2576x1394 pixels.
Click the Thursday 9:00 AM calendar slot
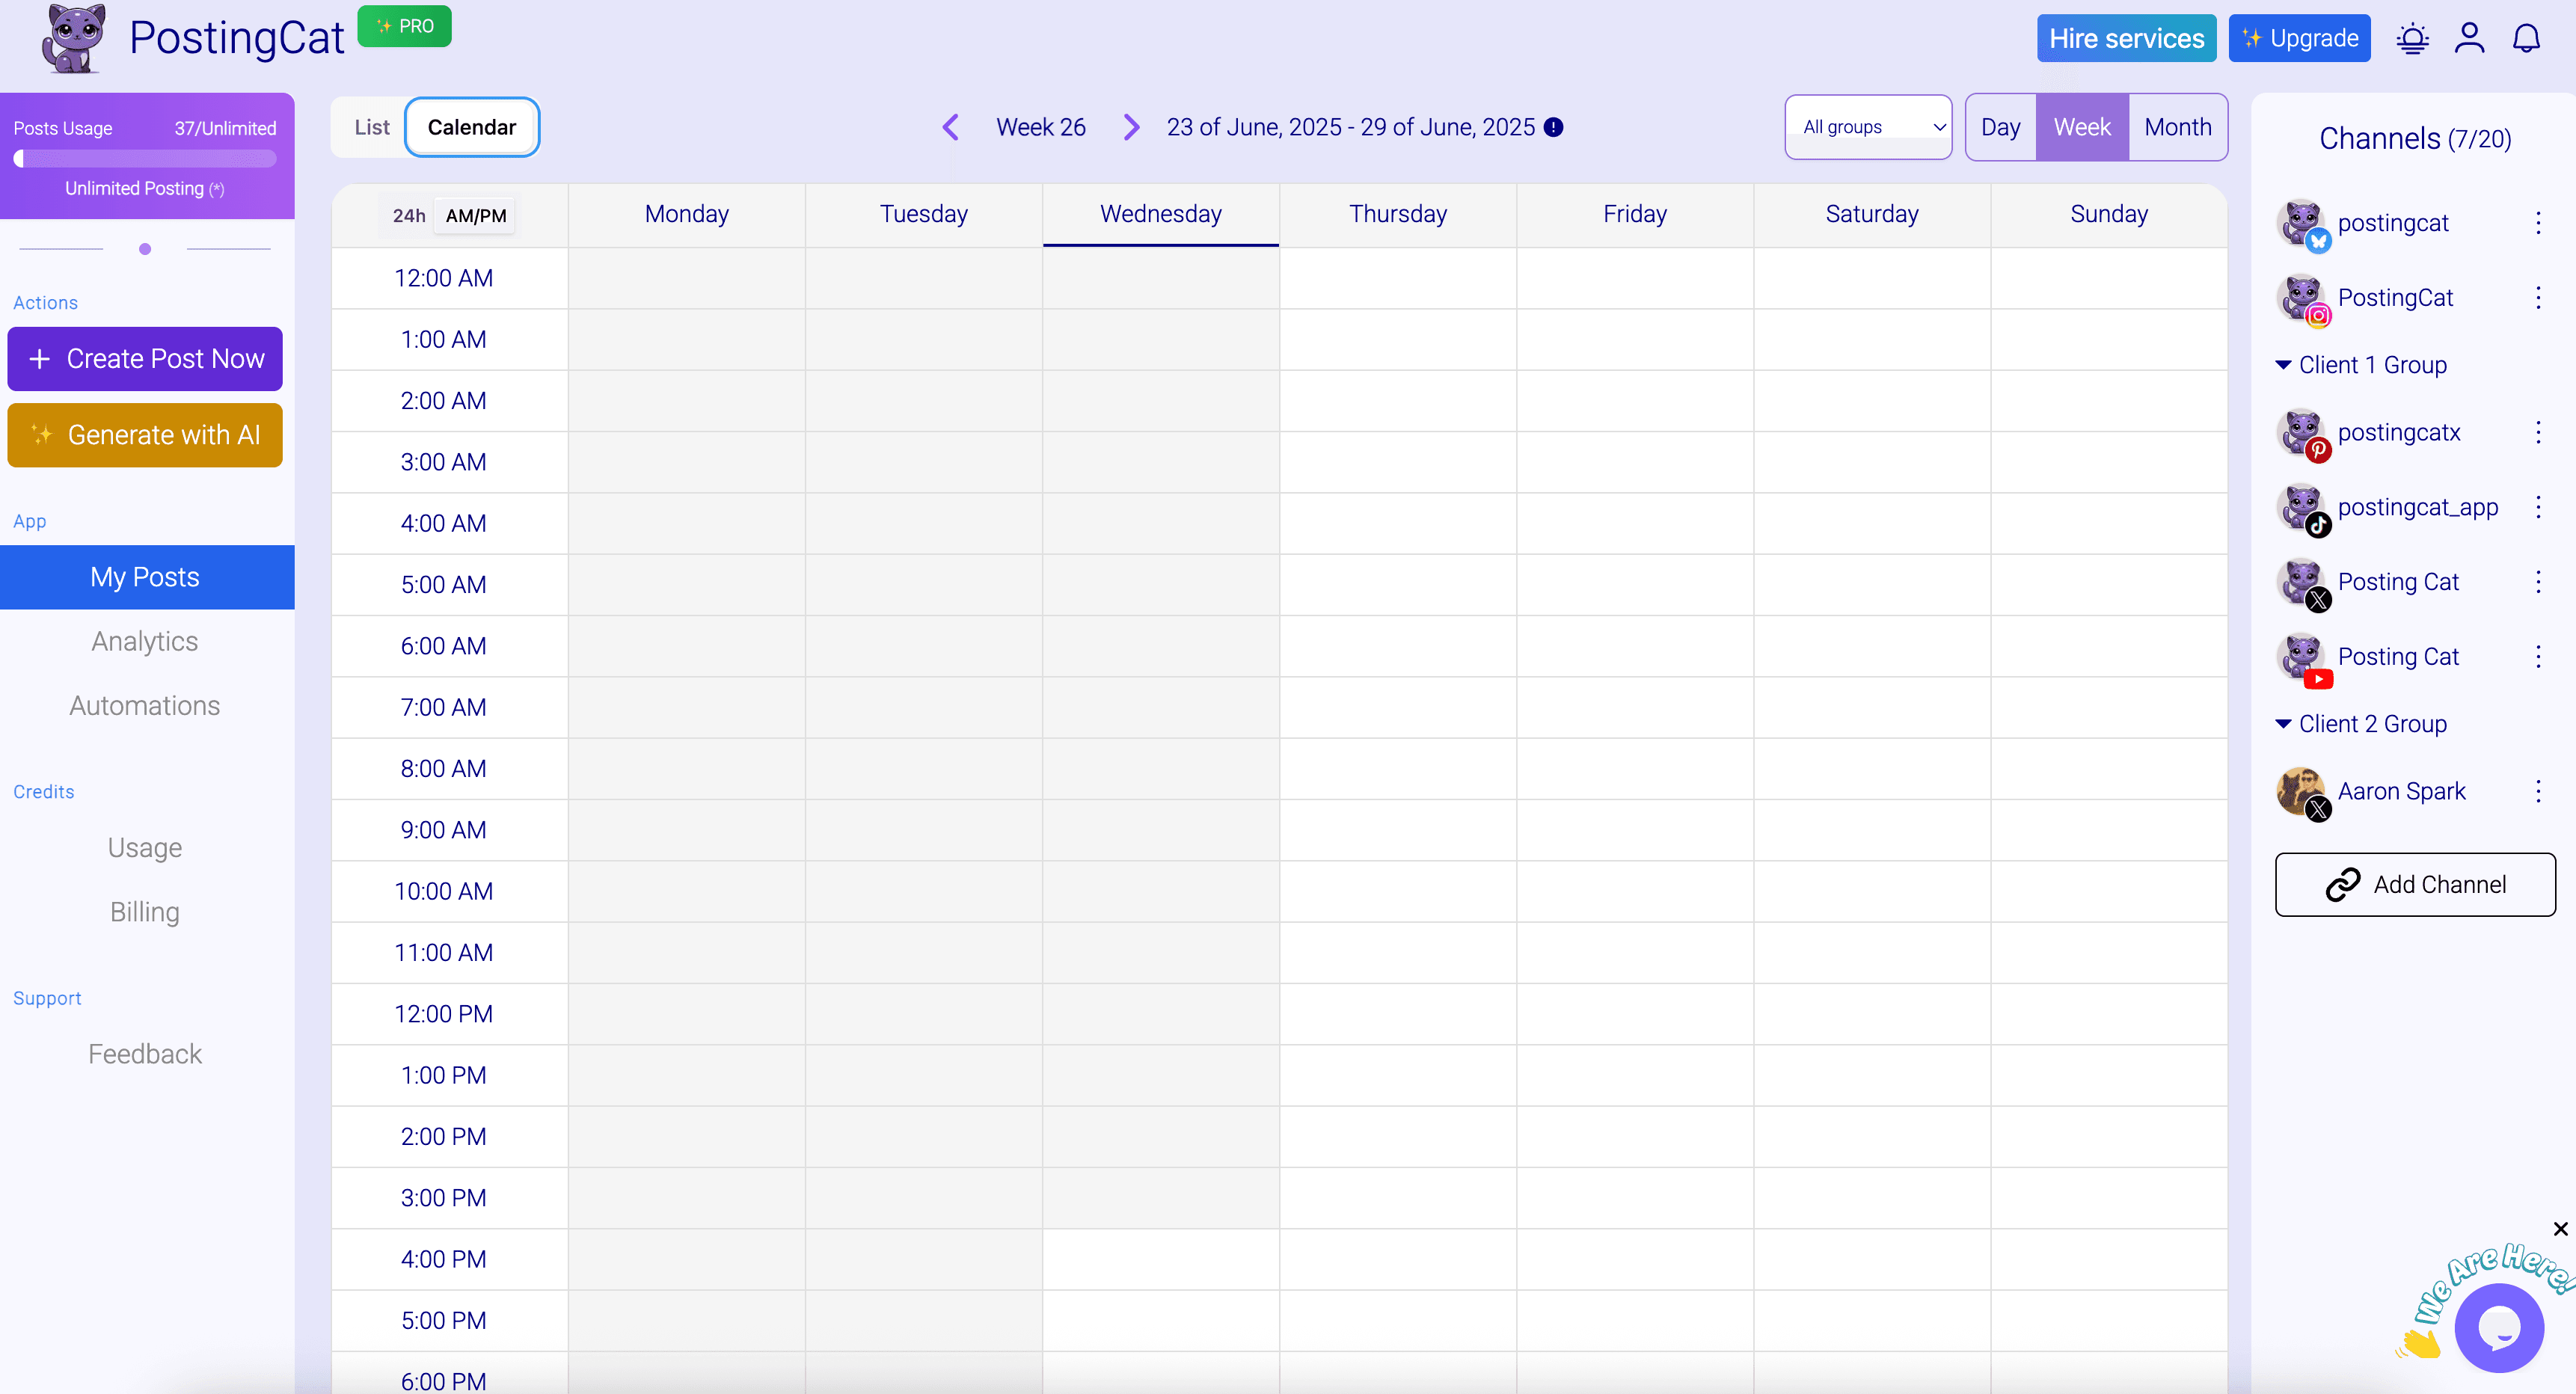(1397, 830)
